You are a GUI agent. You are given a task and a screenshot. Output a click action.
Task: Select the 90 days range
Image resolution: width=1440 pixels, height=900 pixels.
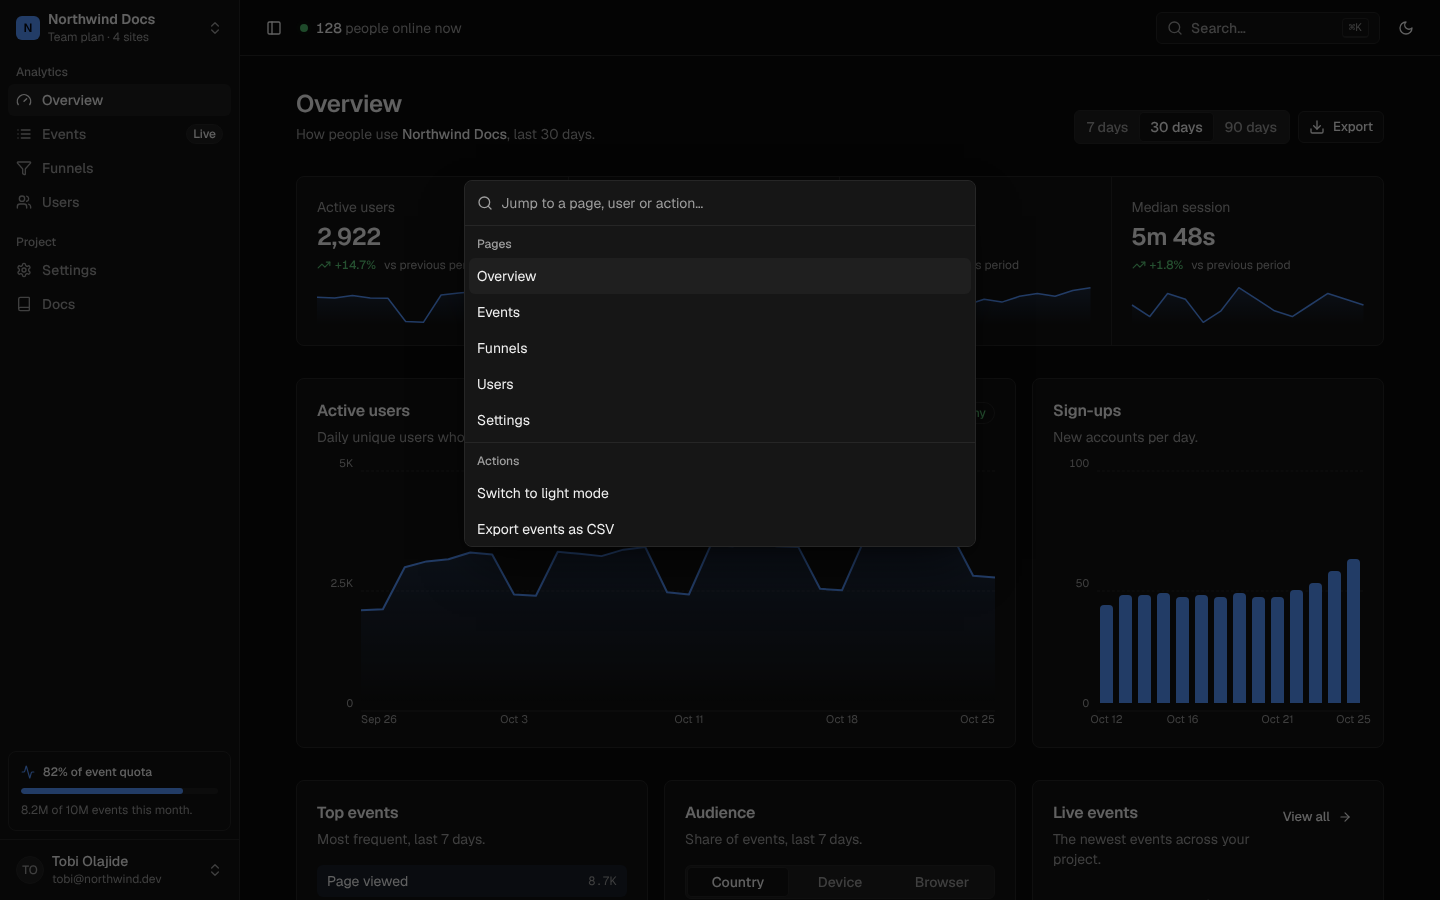coord(1250,127)
